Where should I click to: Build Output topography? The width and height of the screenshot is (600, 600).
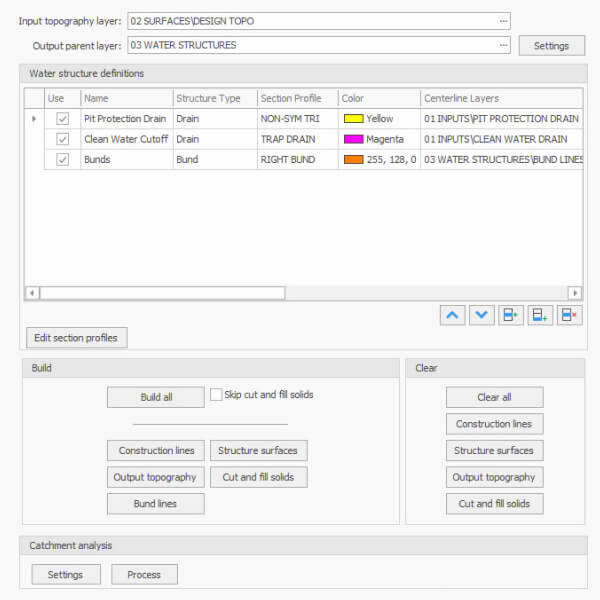(x=156, y=477)
